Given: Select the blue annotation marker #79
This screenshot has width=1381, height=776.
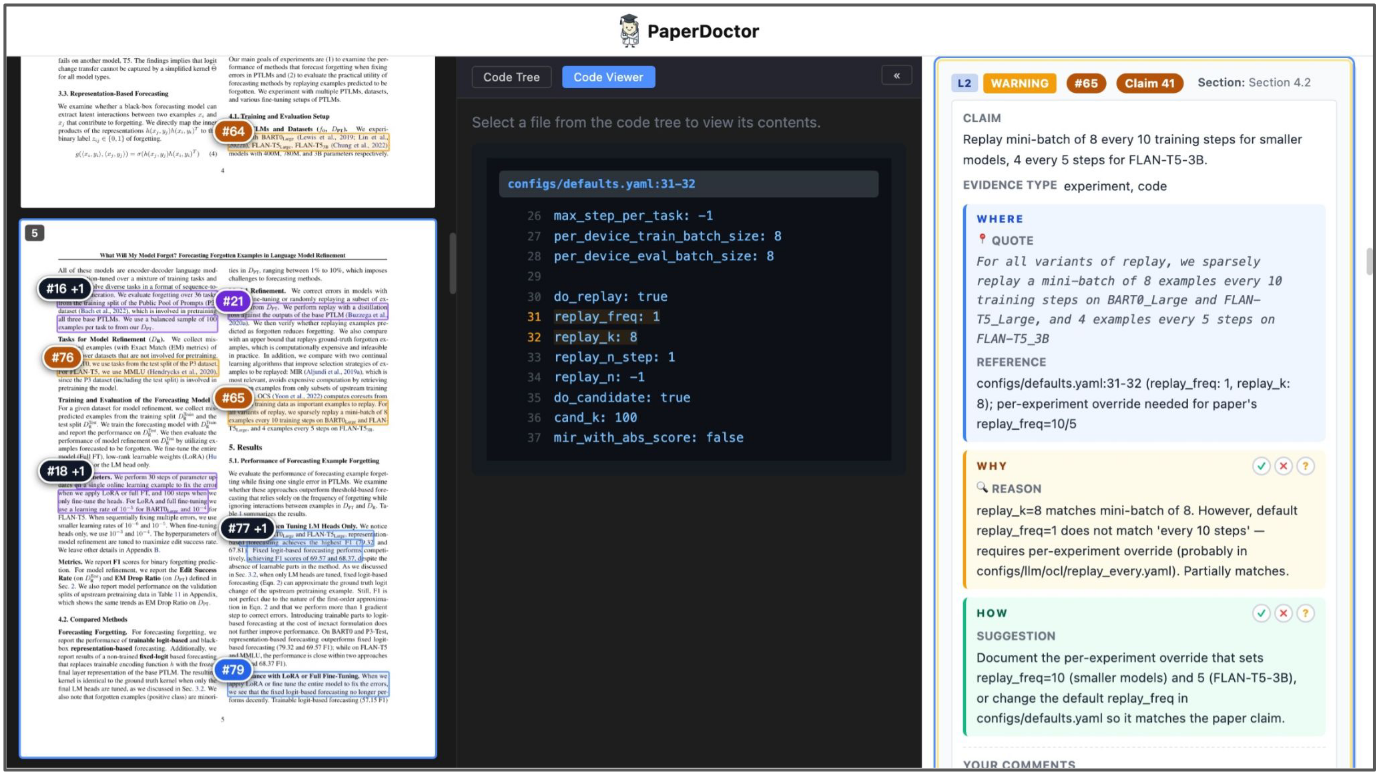Looking at the screenshot, I should pos(233,670).
